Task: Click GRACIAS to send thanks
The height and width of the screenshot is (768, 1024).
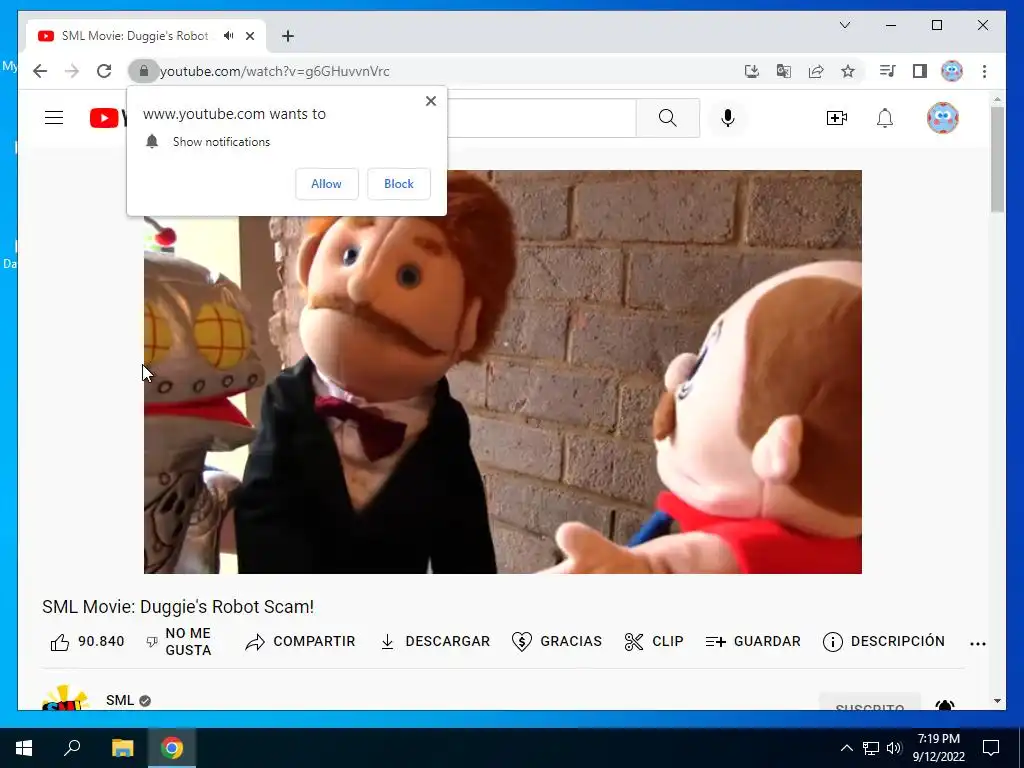Action: coord(557,642)
